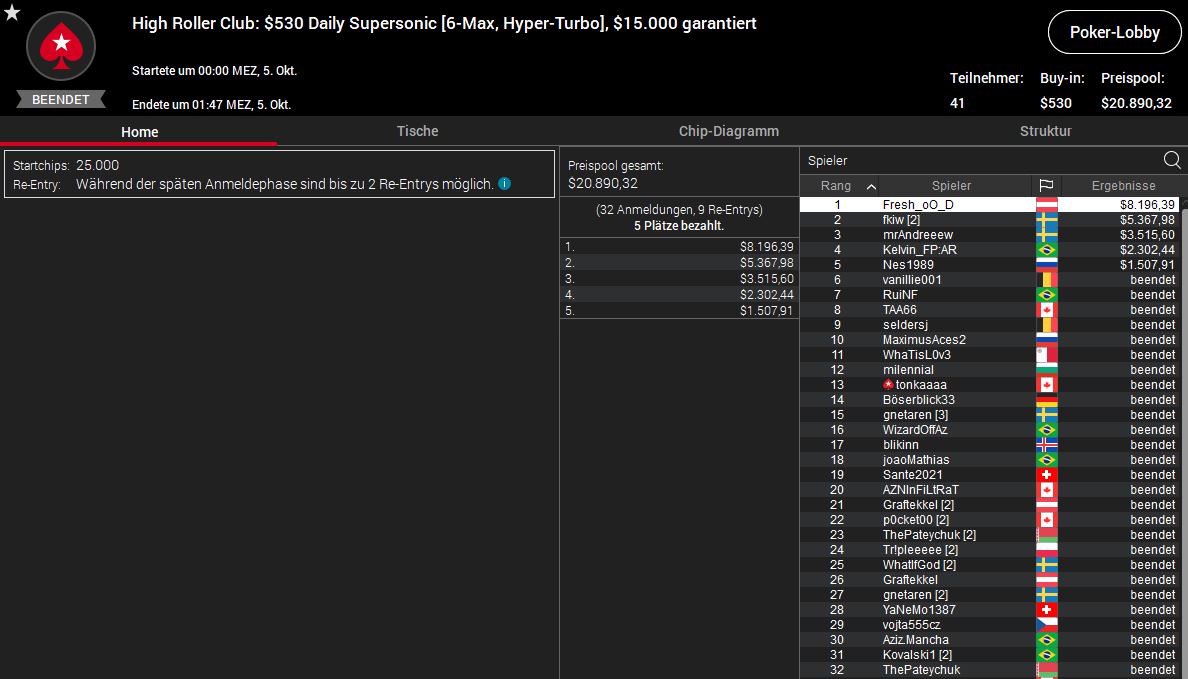Viewport: 1188px width, 679px height.
Task: Toggle the sort arrow in Rang header
Action: click(871, 186)
